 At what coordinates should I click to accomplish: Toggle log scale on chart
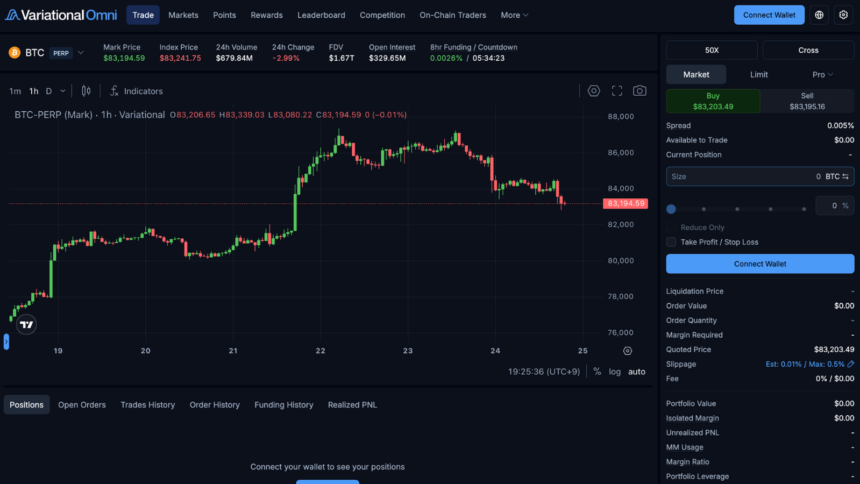click(614, 372)
